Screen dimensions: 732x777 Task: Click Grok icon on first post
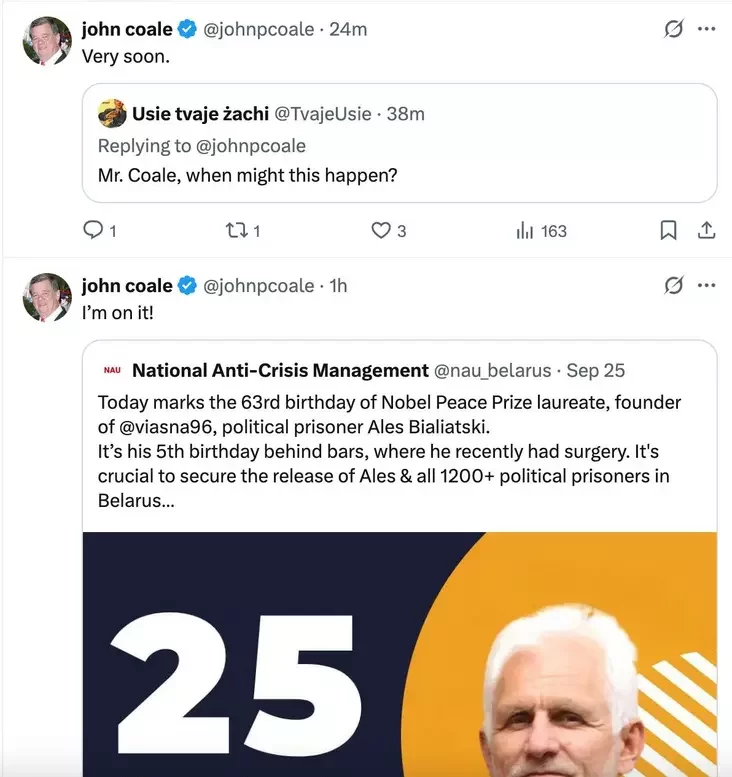click(x=673, y=30)
